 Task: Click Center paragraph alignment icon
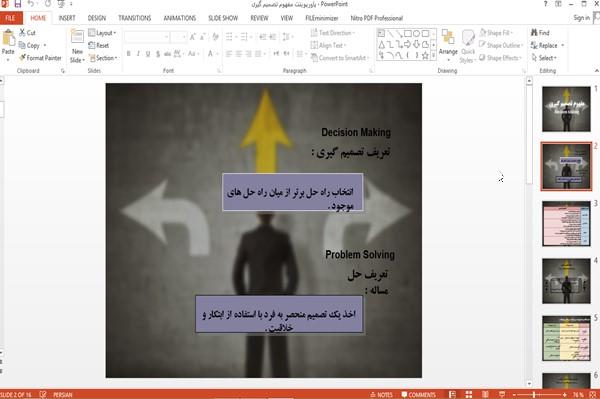(x=239, y=54)
